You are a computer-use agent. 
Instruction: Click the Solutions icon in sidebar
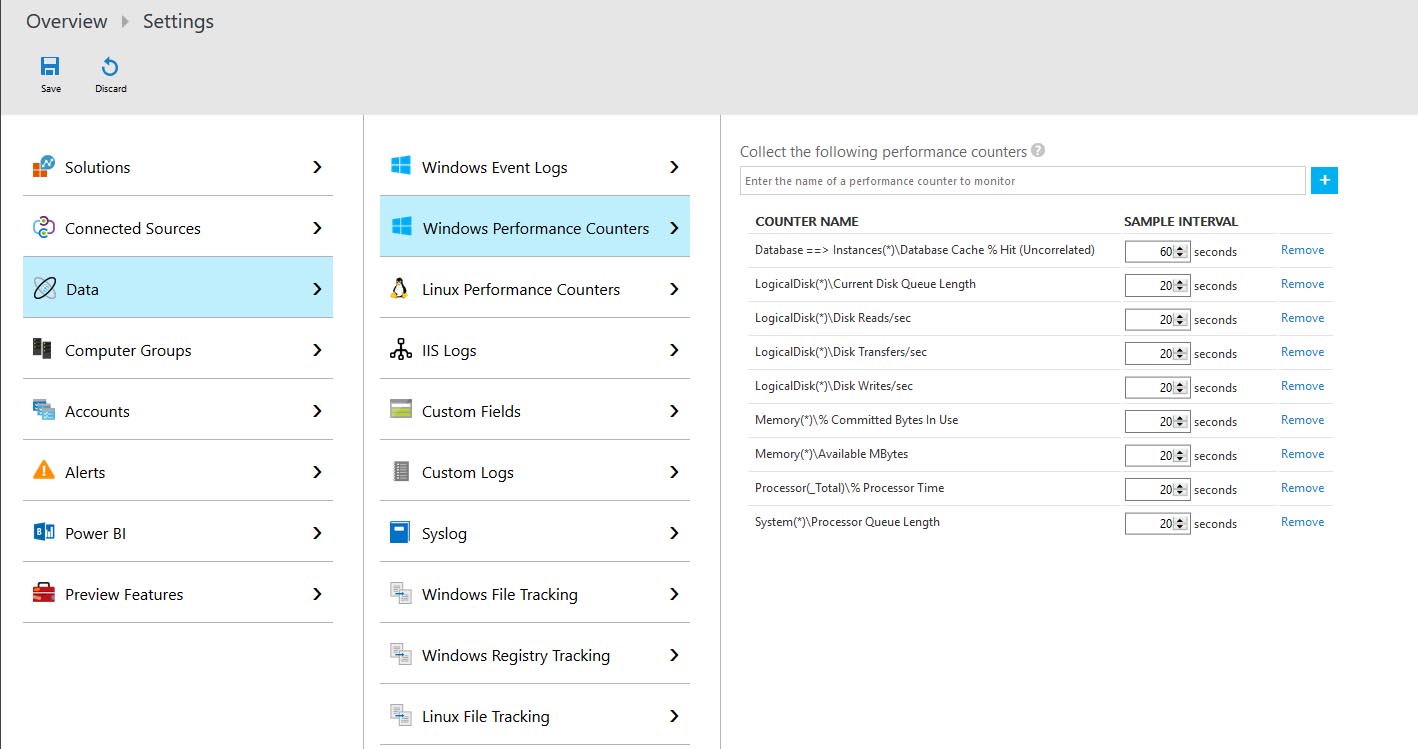pos(43,167)
